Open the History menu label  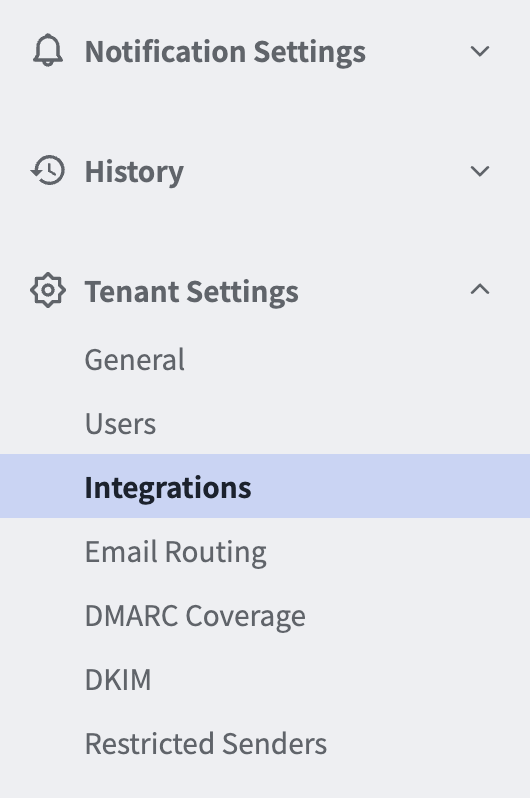(134, 172)
